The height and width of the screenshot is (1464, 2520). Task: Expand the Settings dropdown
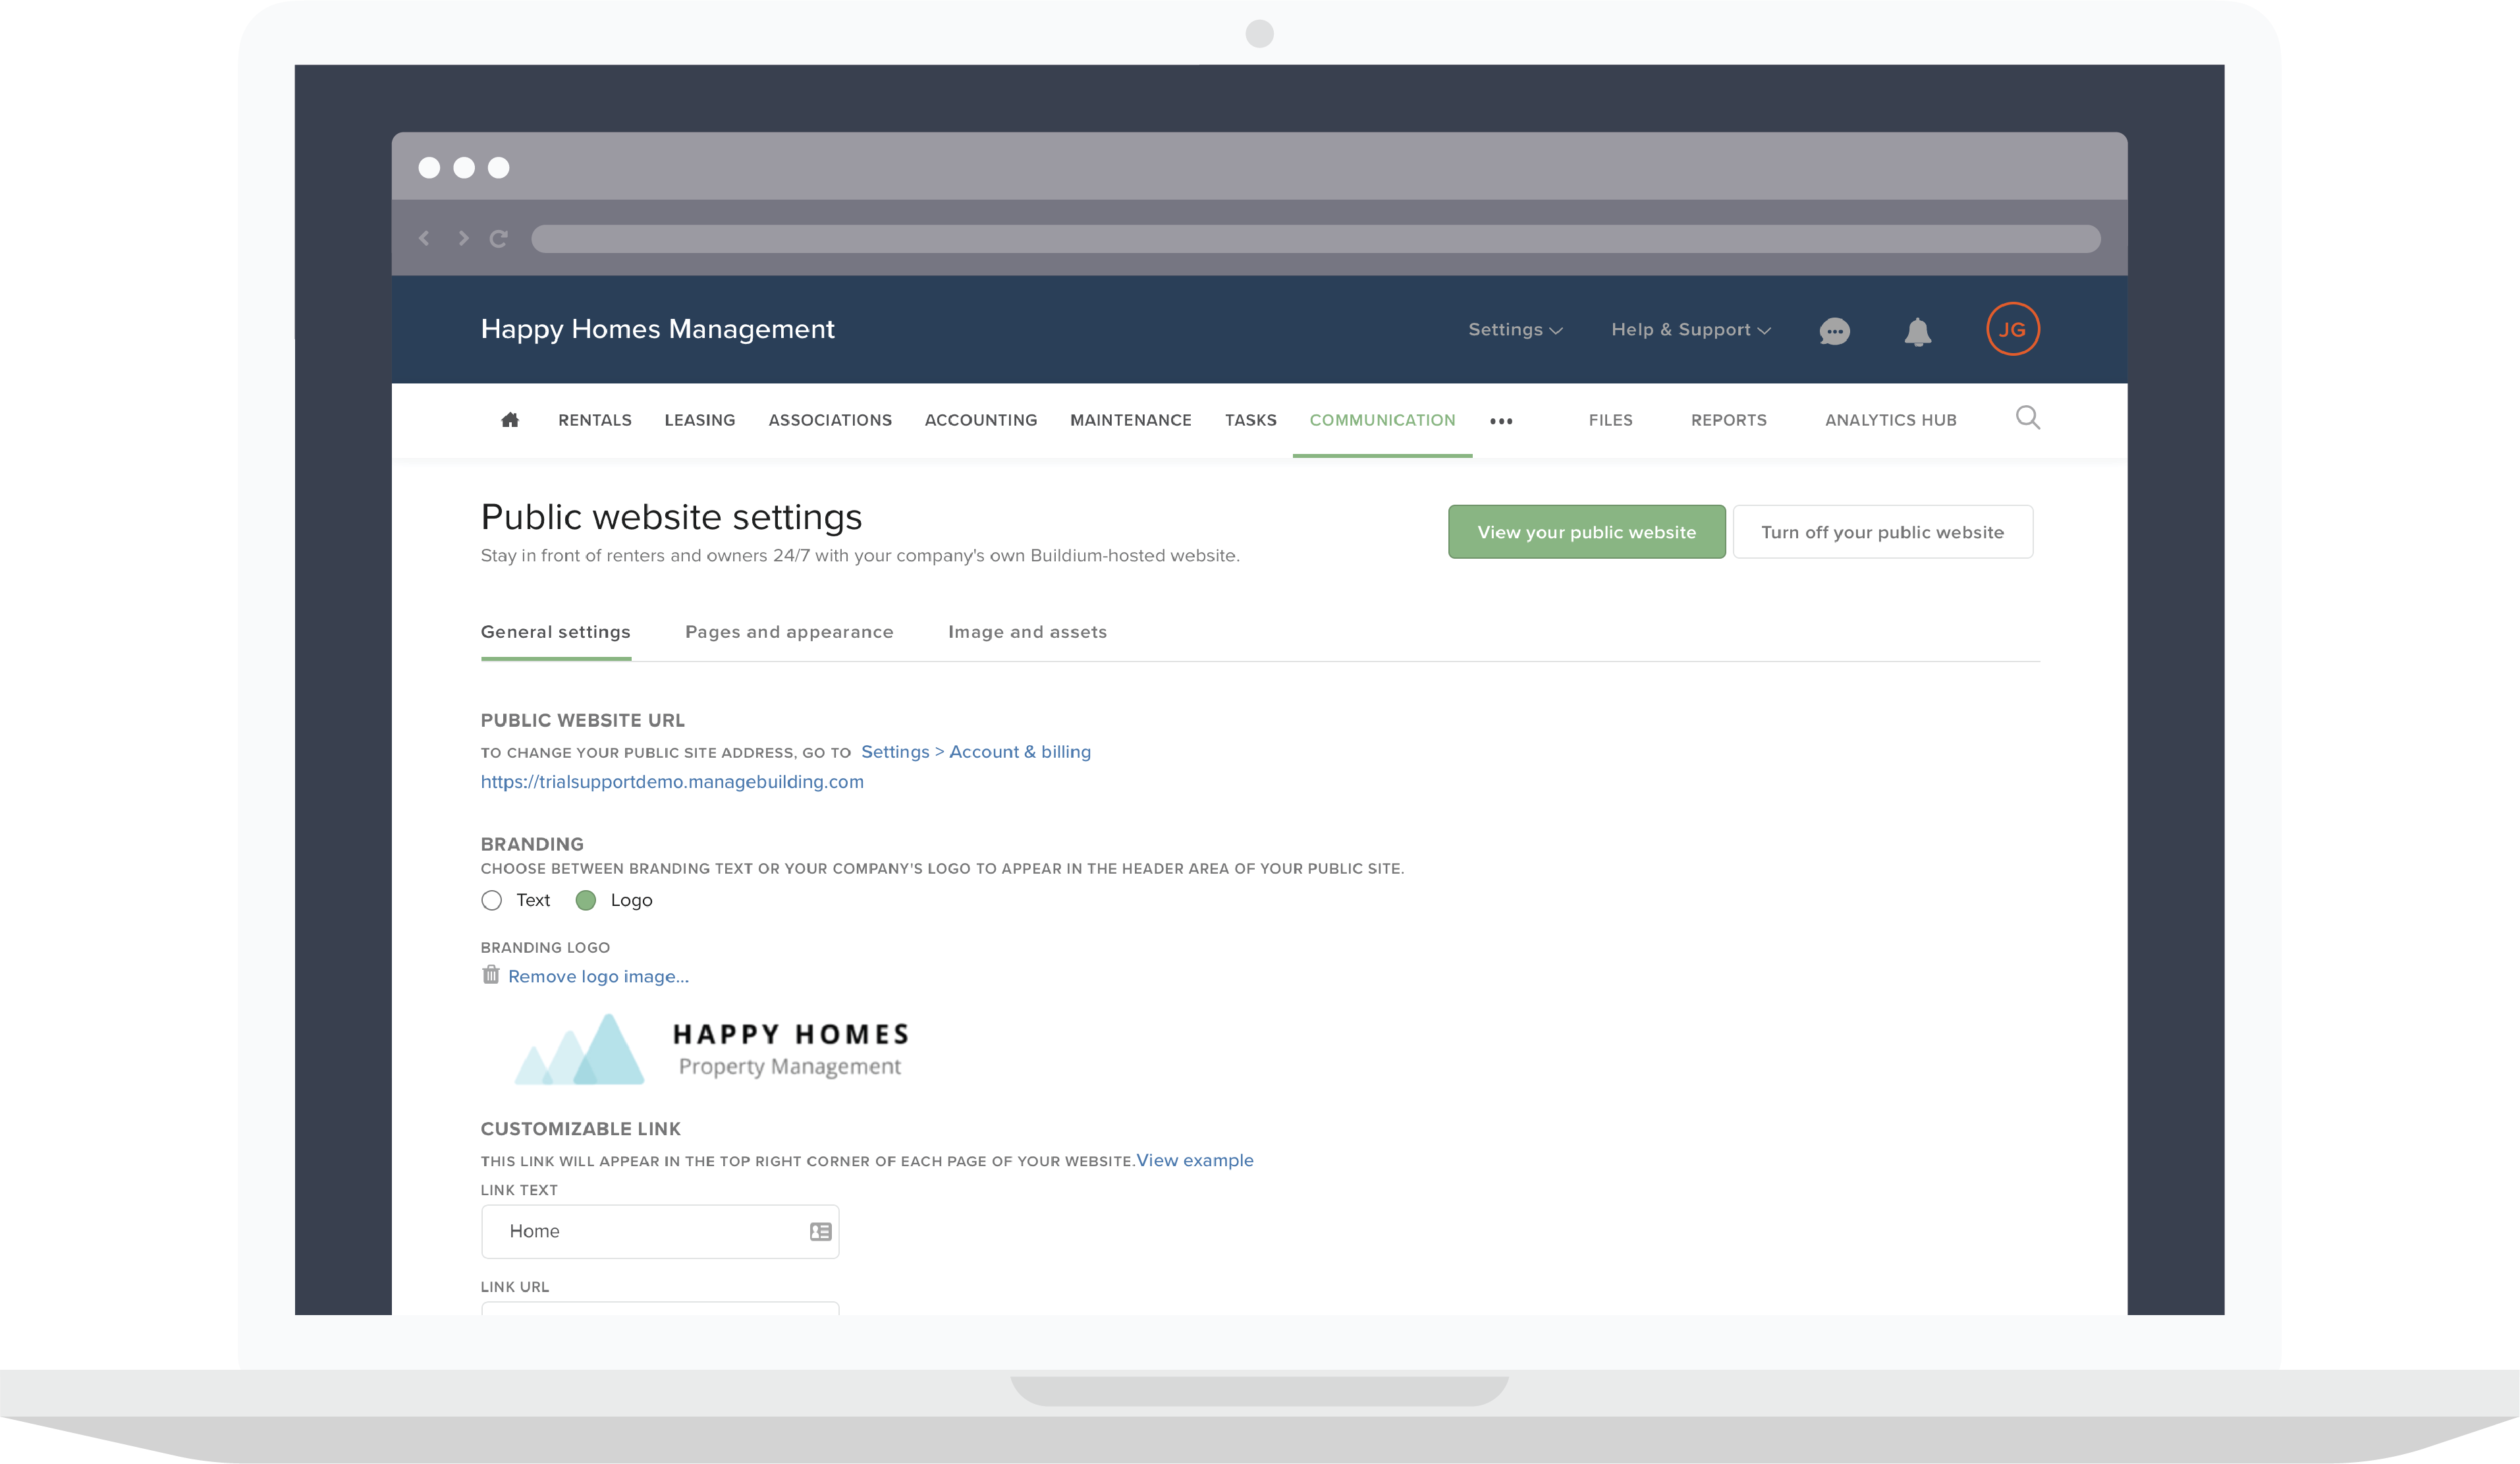(1515, 329)
